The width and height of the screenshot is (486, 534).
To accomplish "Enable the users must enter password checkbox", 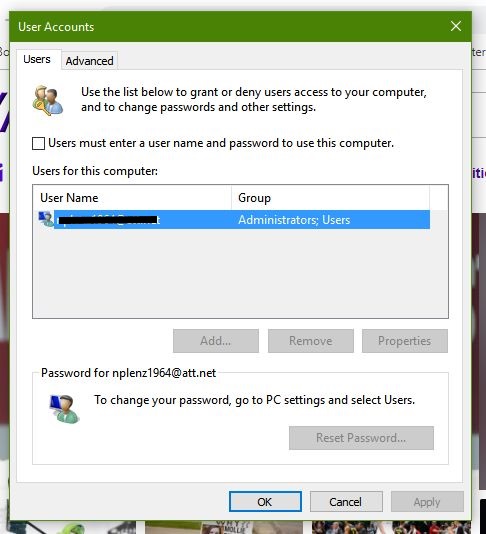I will coord(38,143).
